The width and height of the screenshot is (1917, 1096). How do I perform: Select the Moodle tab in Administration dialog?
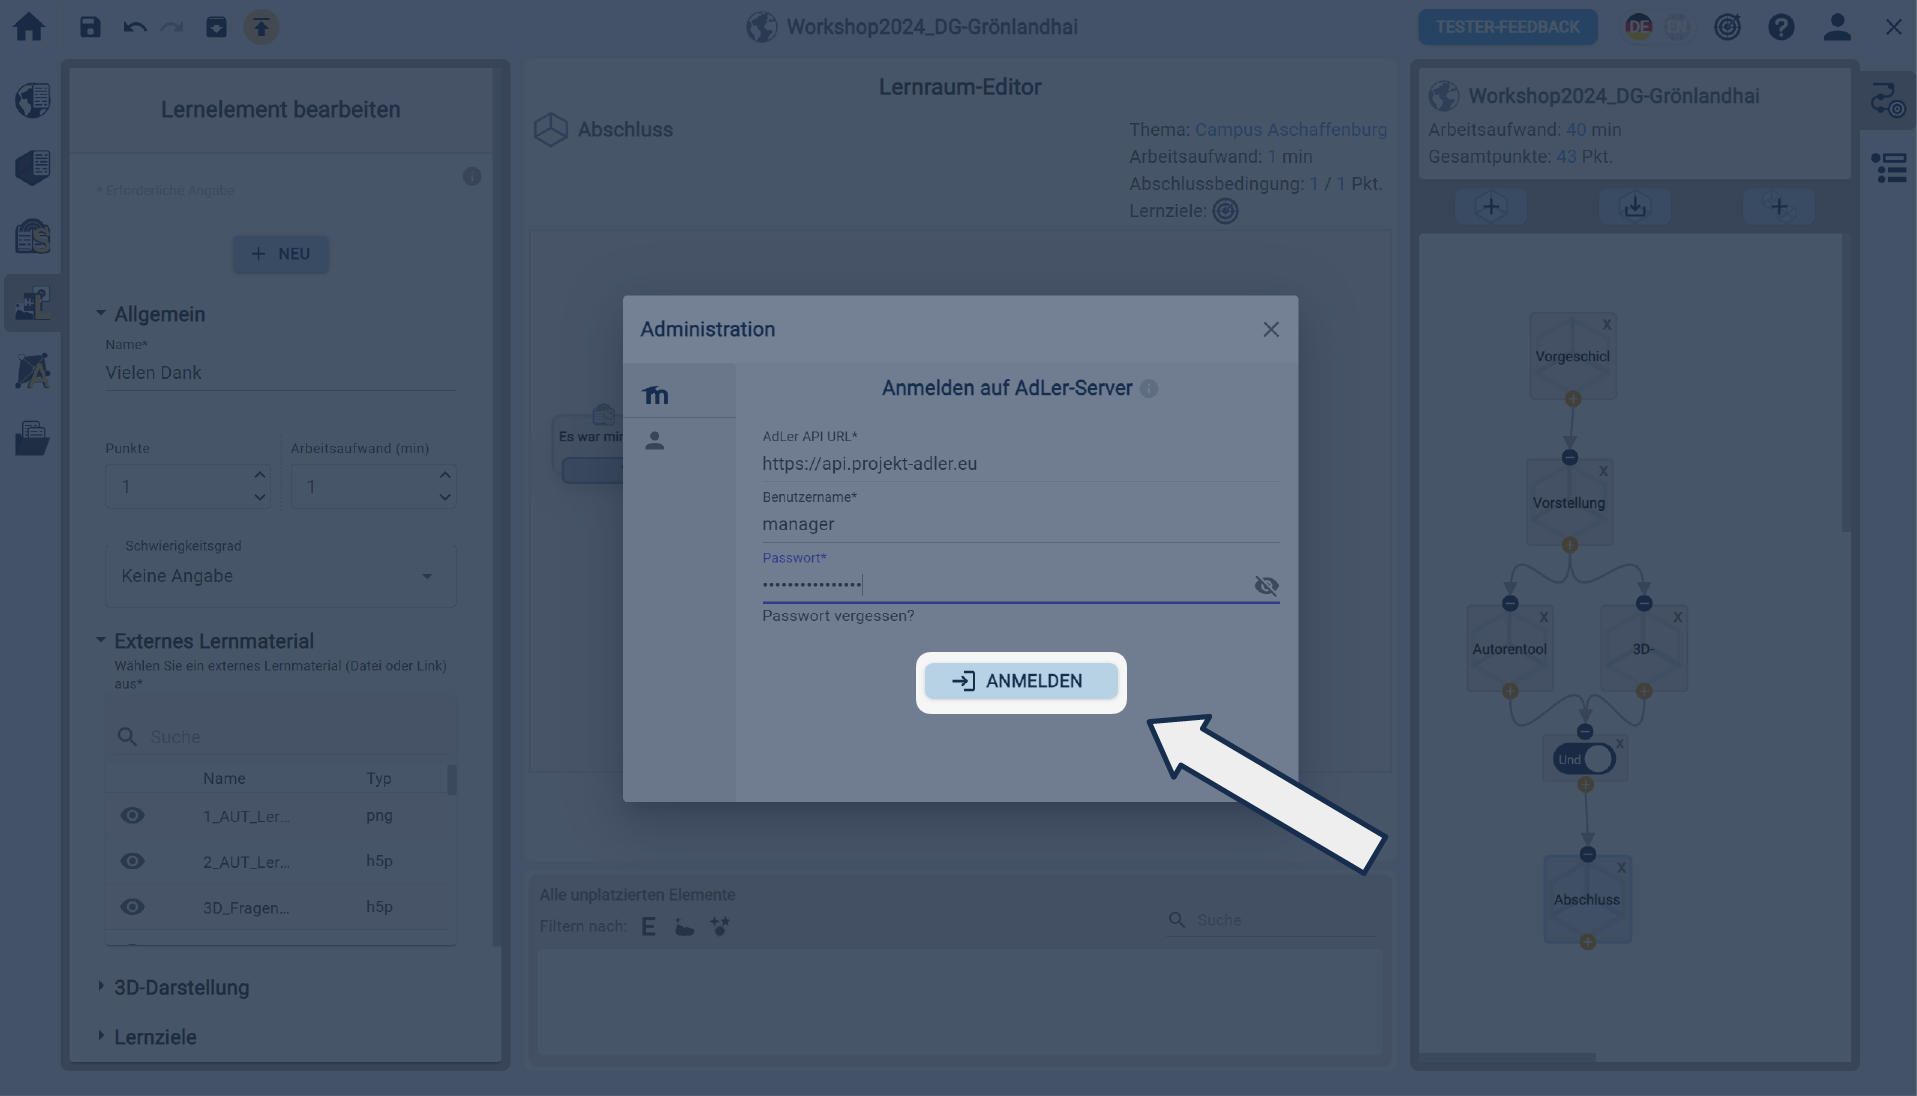click(656, 395)
